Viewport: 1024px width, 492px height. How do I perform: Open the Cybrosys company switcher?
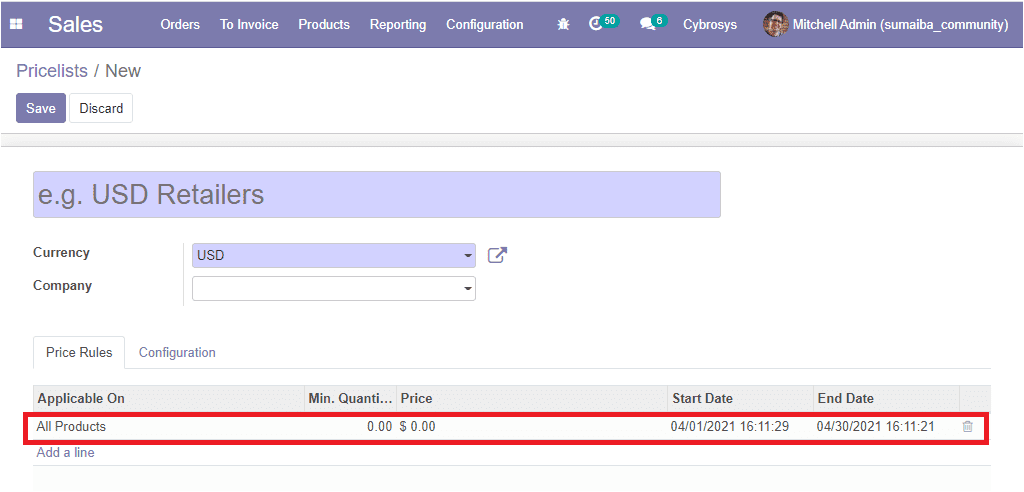point(710,25)
